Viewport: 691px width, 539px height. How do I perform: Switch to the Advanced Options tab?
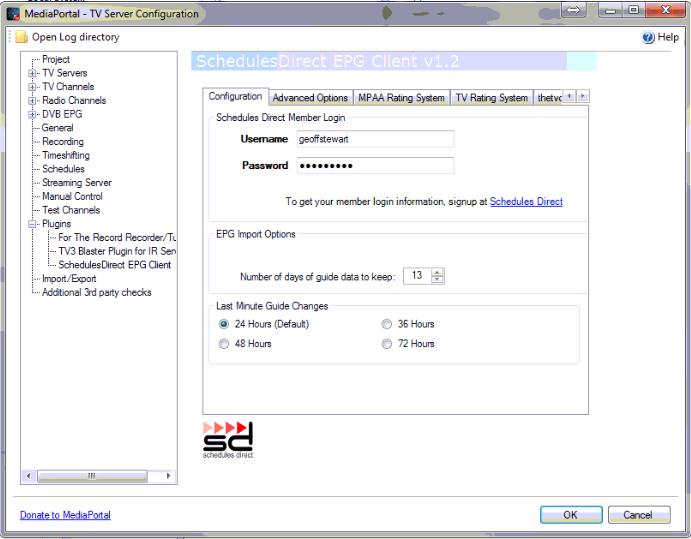click(x=310, y=98)
